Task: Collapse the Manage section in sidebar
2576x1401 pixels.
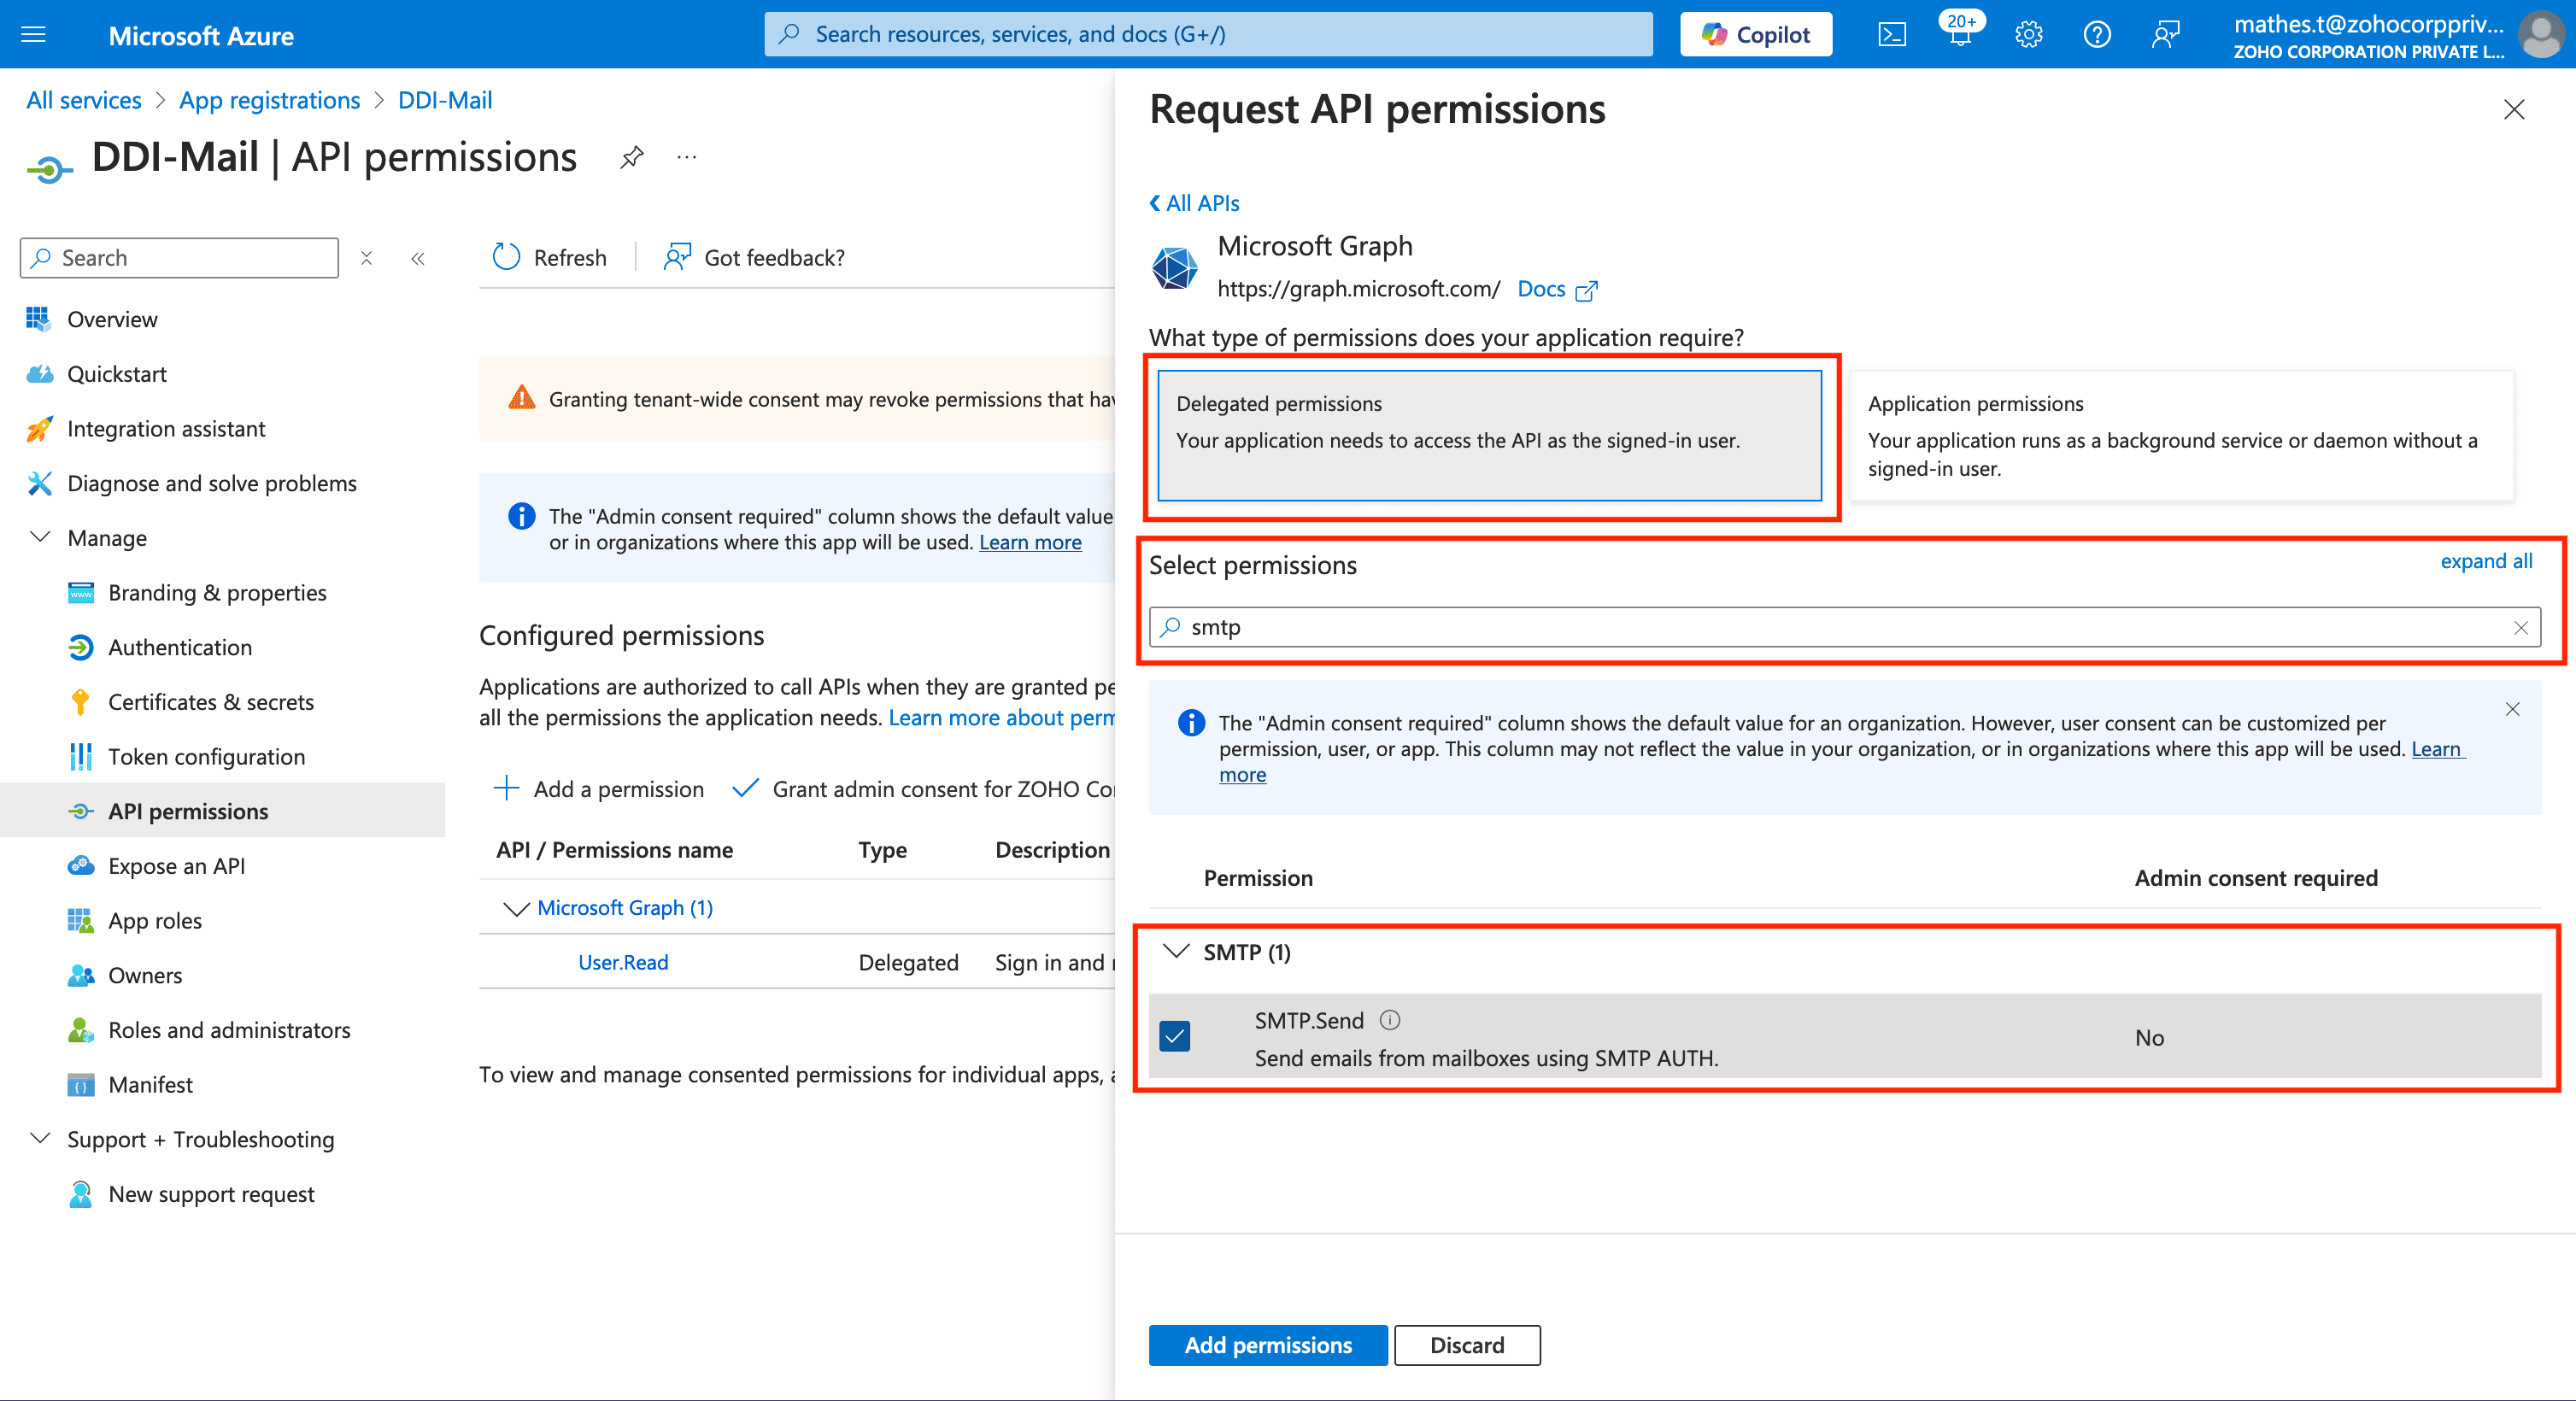Action: point(40,538)
